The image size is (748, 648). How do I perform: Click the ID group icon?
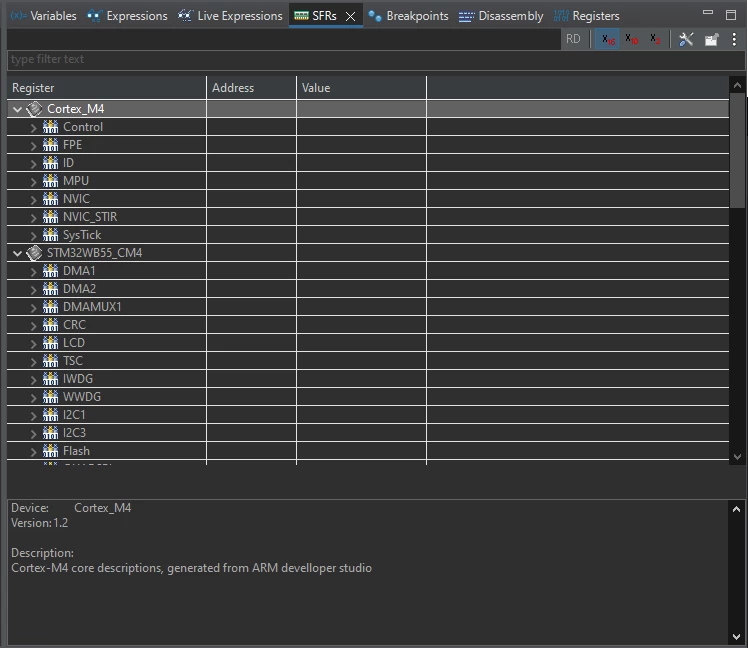[51, 163]
